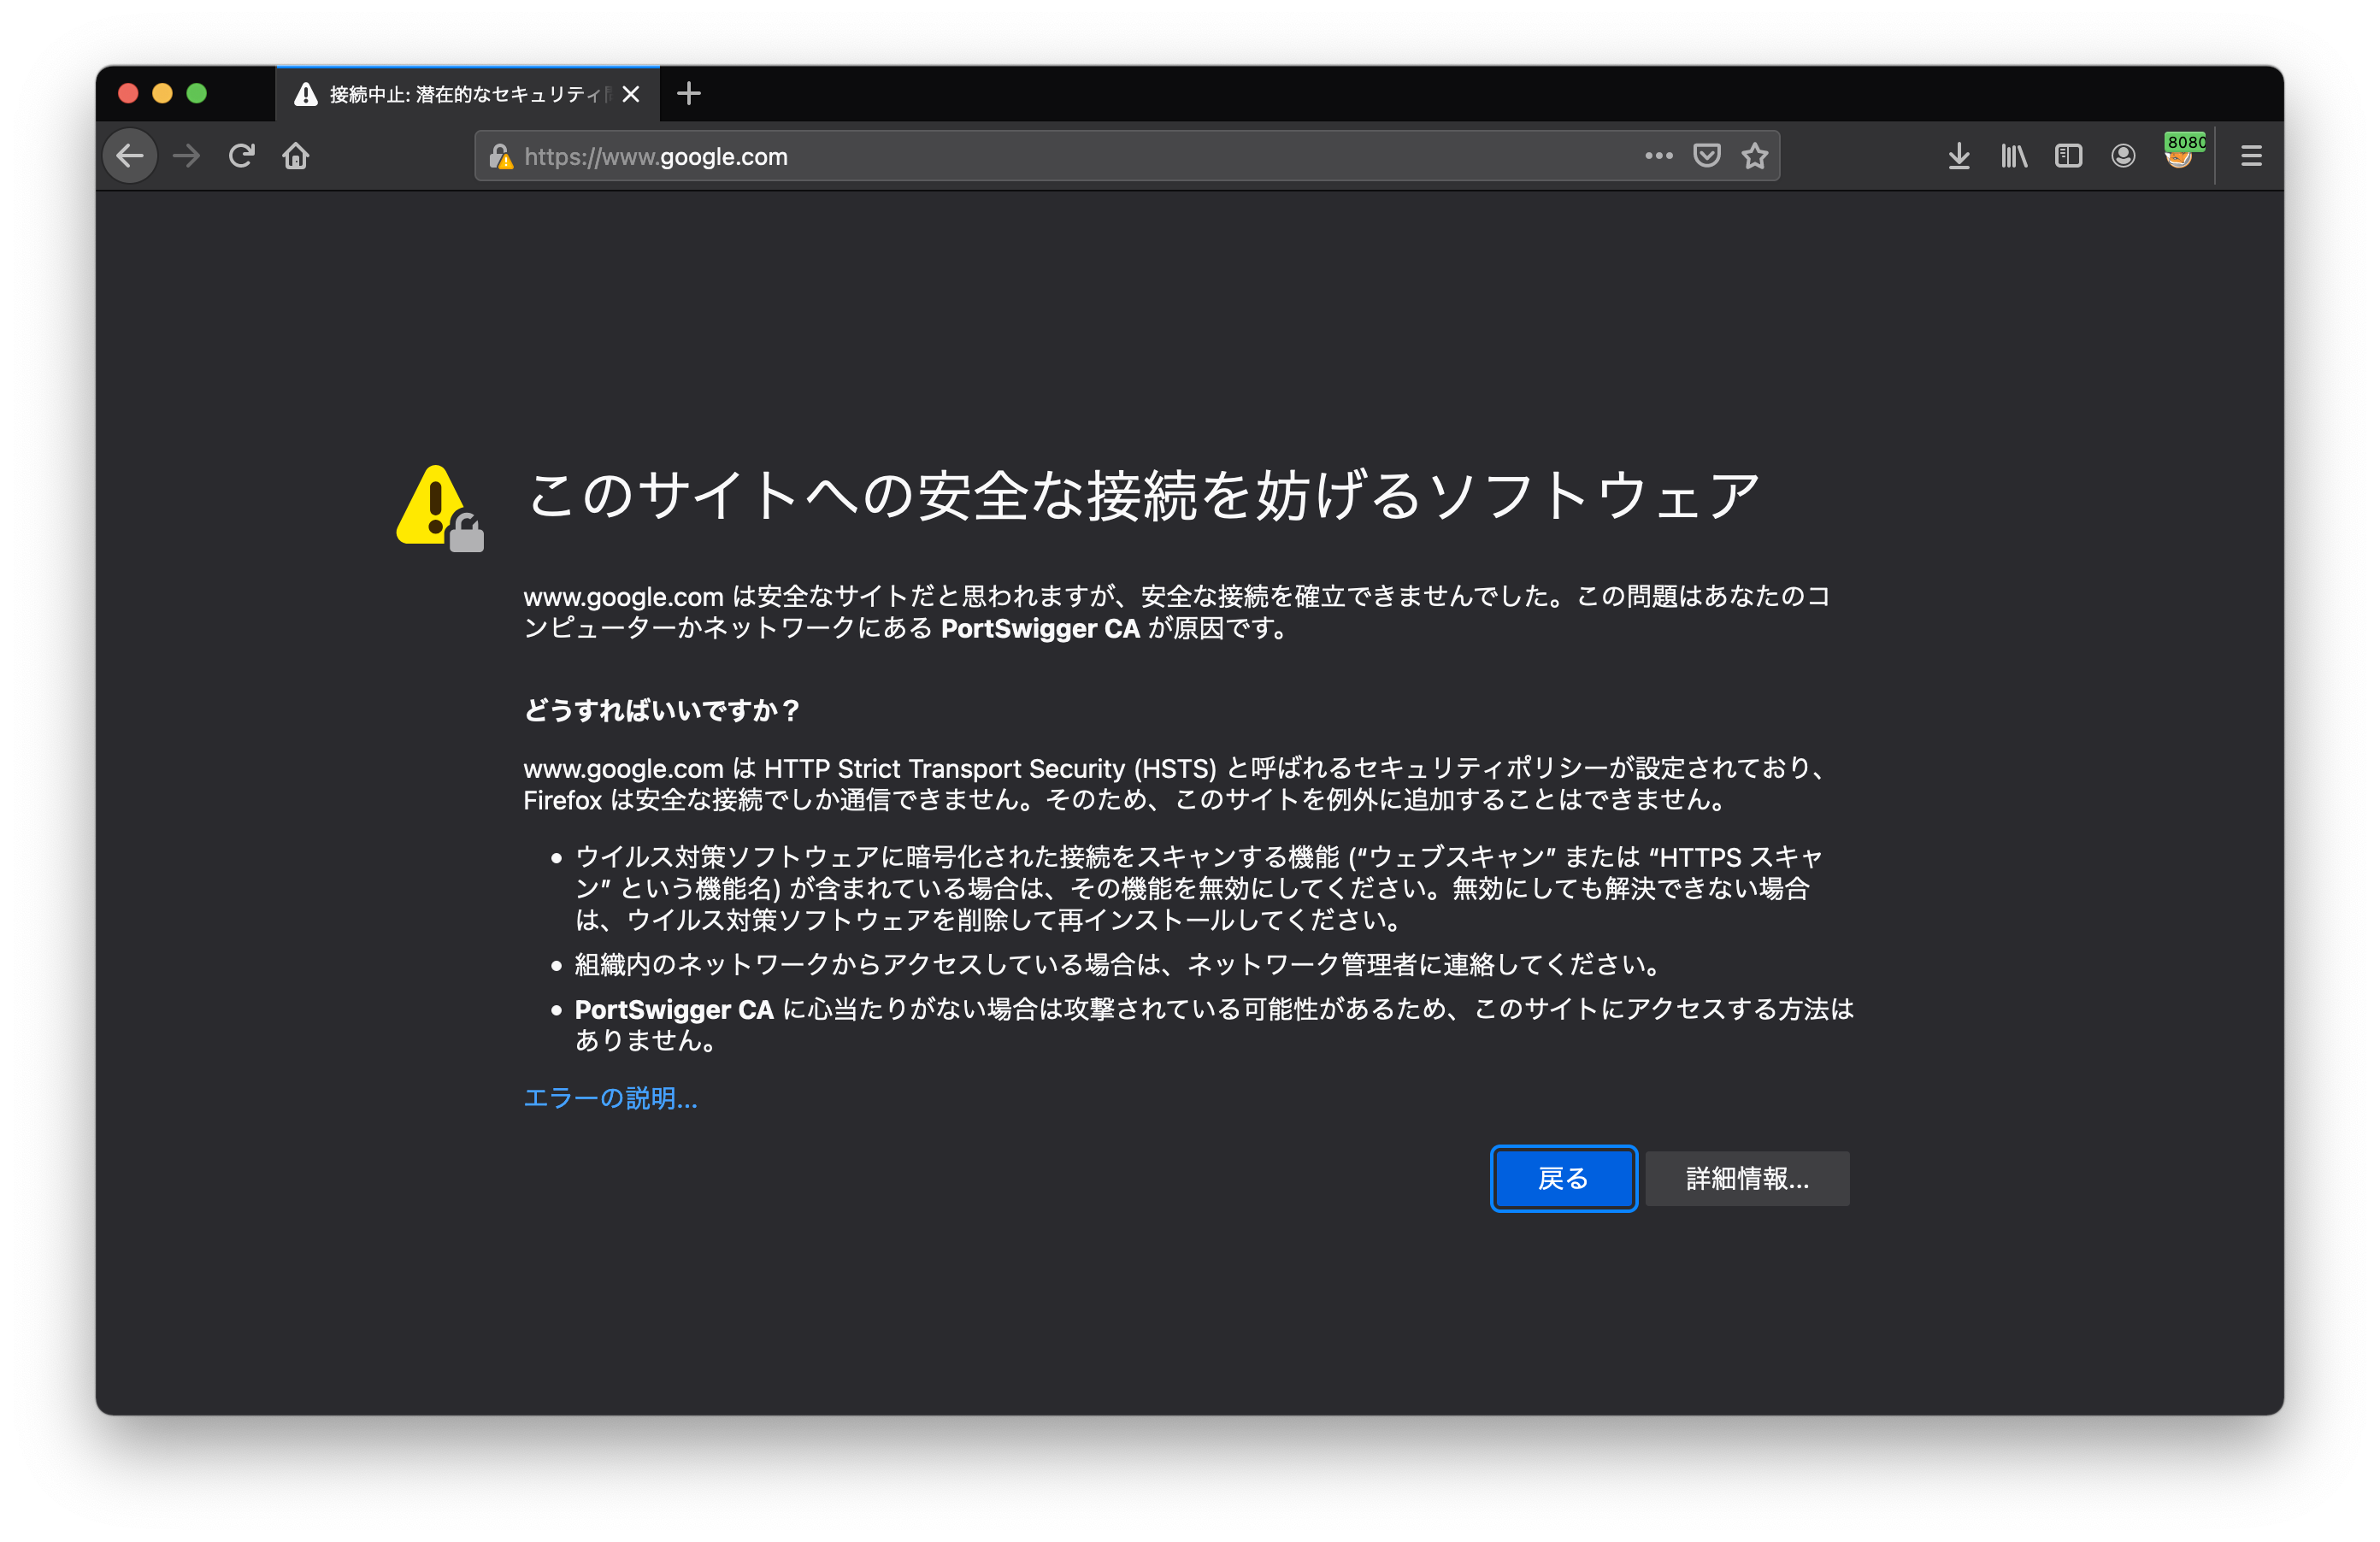This screenshot has height=1542, width=2380.
Task: Click the lock warning icon in address bar
Action: point(501,157)
